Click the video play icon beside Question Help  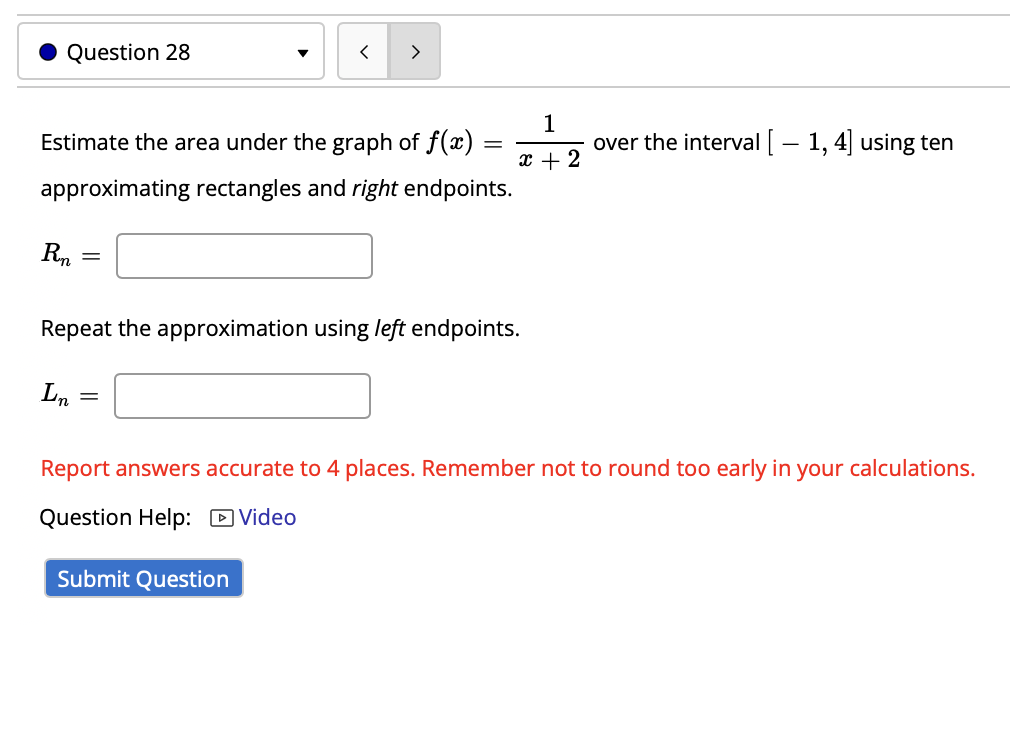[220, 518]
